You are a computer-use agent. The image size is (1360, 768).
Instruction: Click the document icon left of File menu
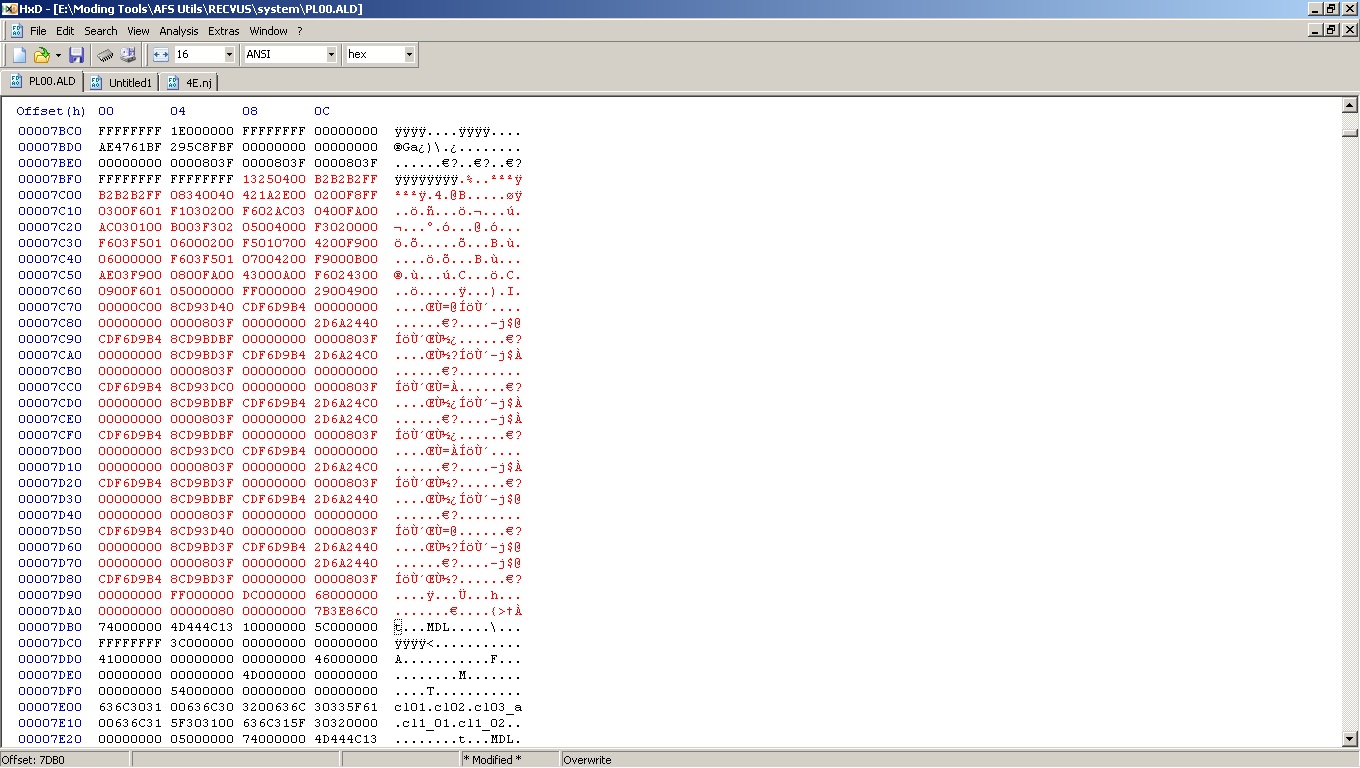[17, 31]
